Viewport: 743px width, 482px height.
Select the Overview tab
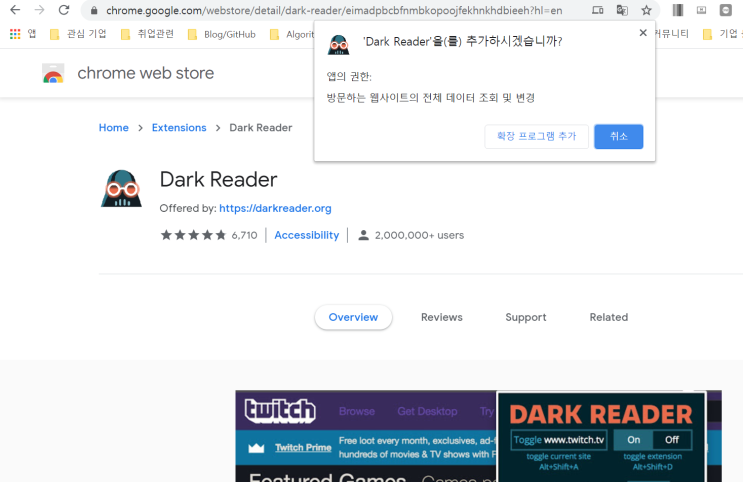point(353,317)
